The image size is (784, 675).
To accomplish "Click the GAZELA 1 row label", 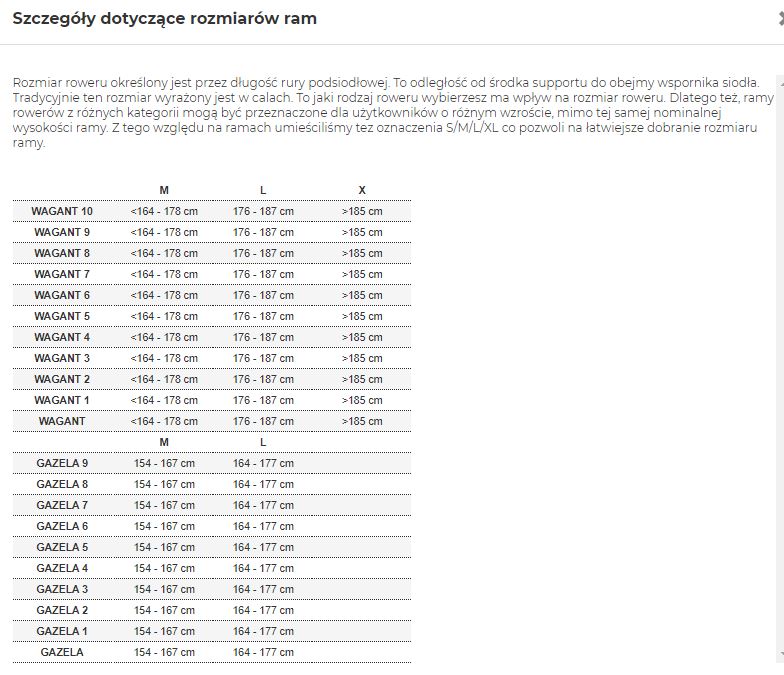I will tap(62, 632).
